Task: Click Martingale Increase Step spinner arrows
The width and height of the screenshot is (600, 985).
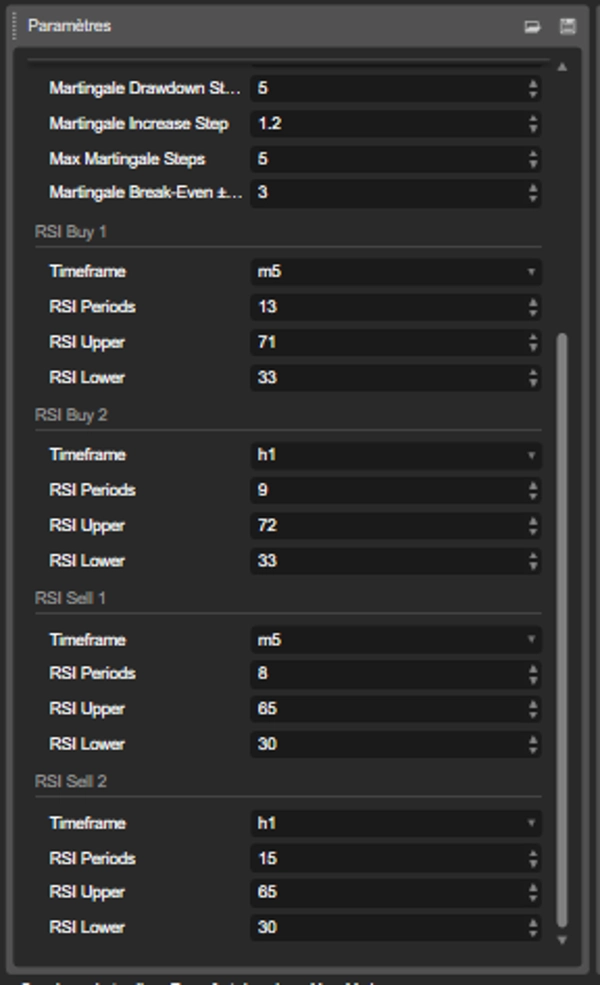Action: [533, 124]
